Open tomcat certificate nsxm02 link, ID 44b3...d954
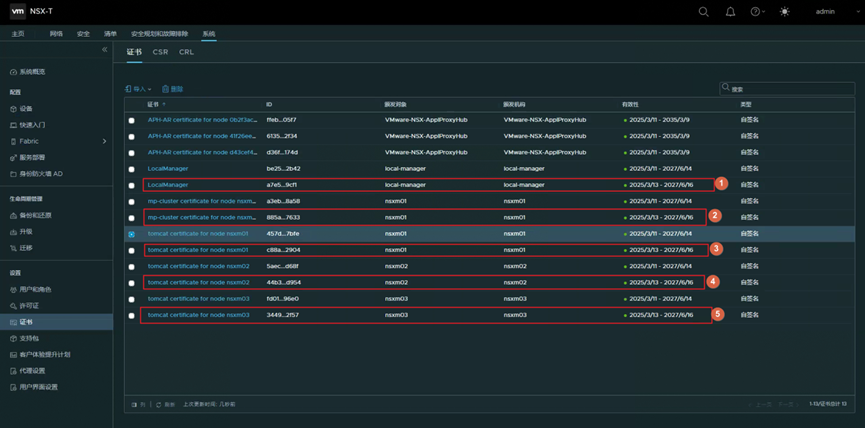This screenshot has width=865, height=428. [x=199, y=282]
